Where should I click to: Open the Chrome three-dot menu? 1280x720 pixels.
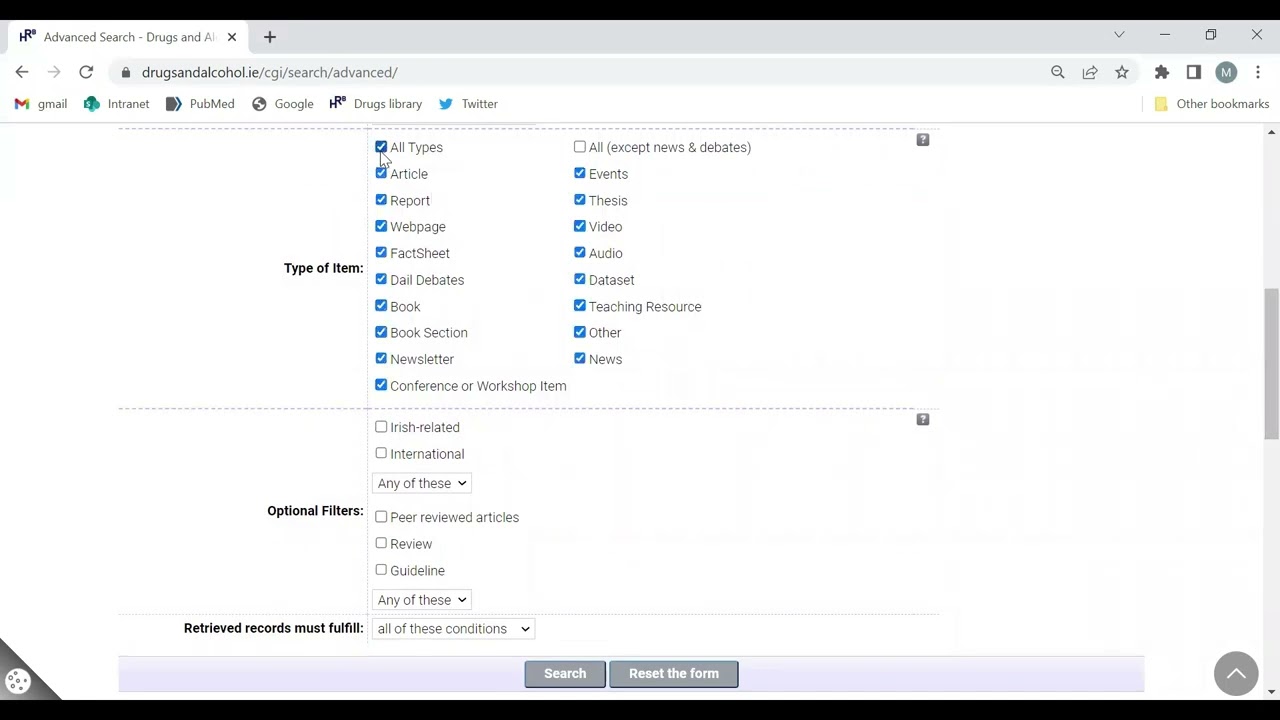[x=1258, y=72]
